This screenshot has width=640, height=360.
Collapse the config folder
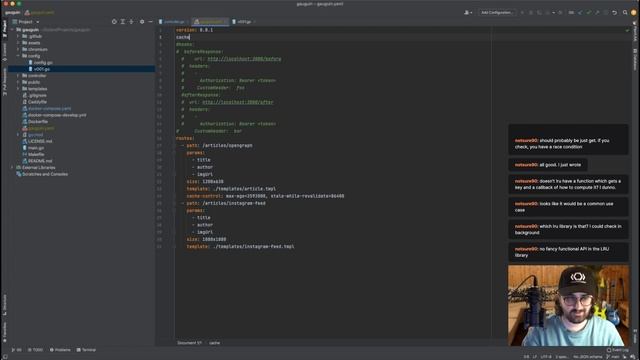[18, 56]
